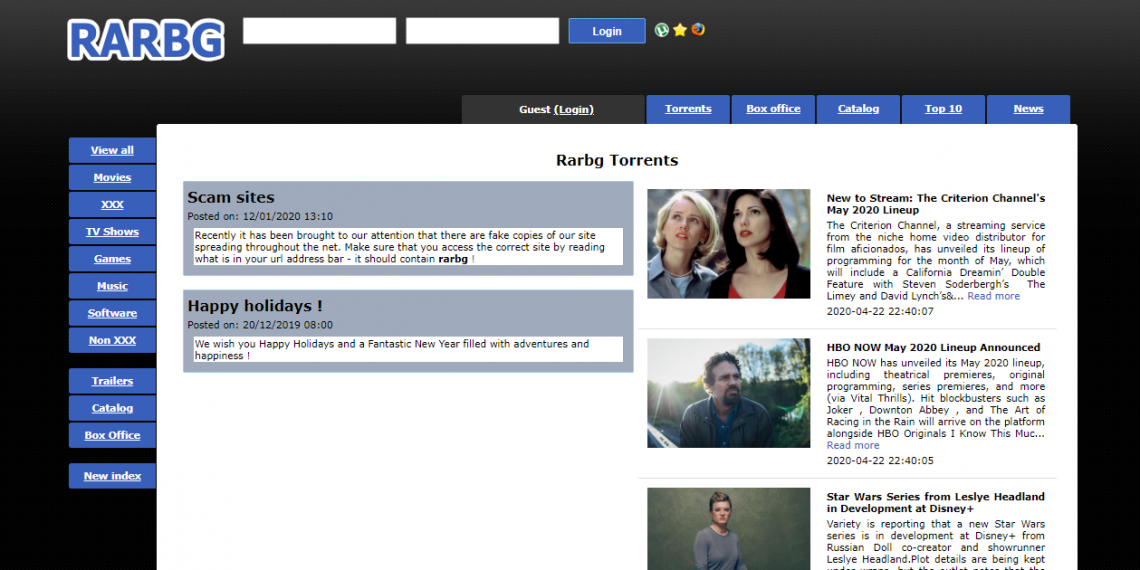Open TV Shows category in sidebar
The width and height of the screenshot is (1140, 570).
coord(112,232)
